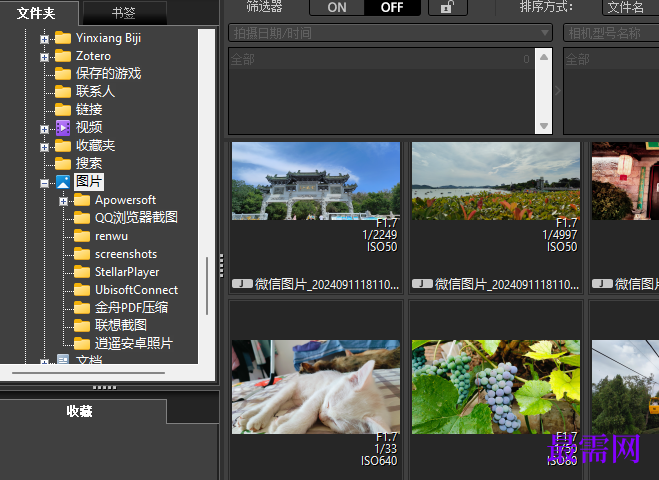The width and height of the screenshot is (659, 480).
Task: Click the 逍遥安卓照片 folder label
Action: 134,344
